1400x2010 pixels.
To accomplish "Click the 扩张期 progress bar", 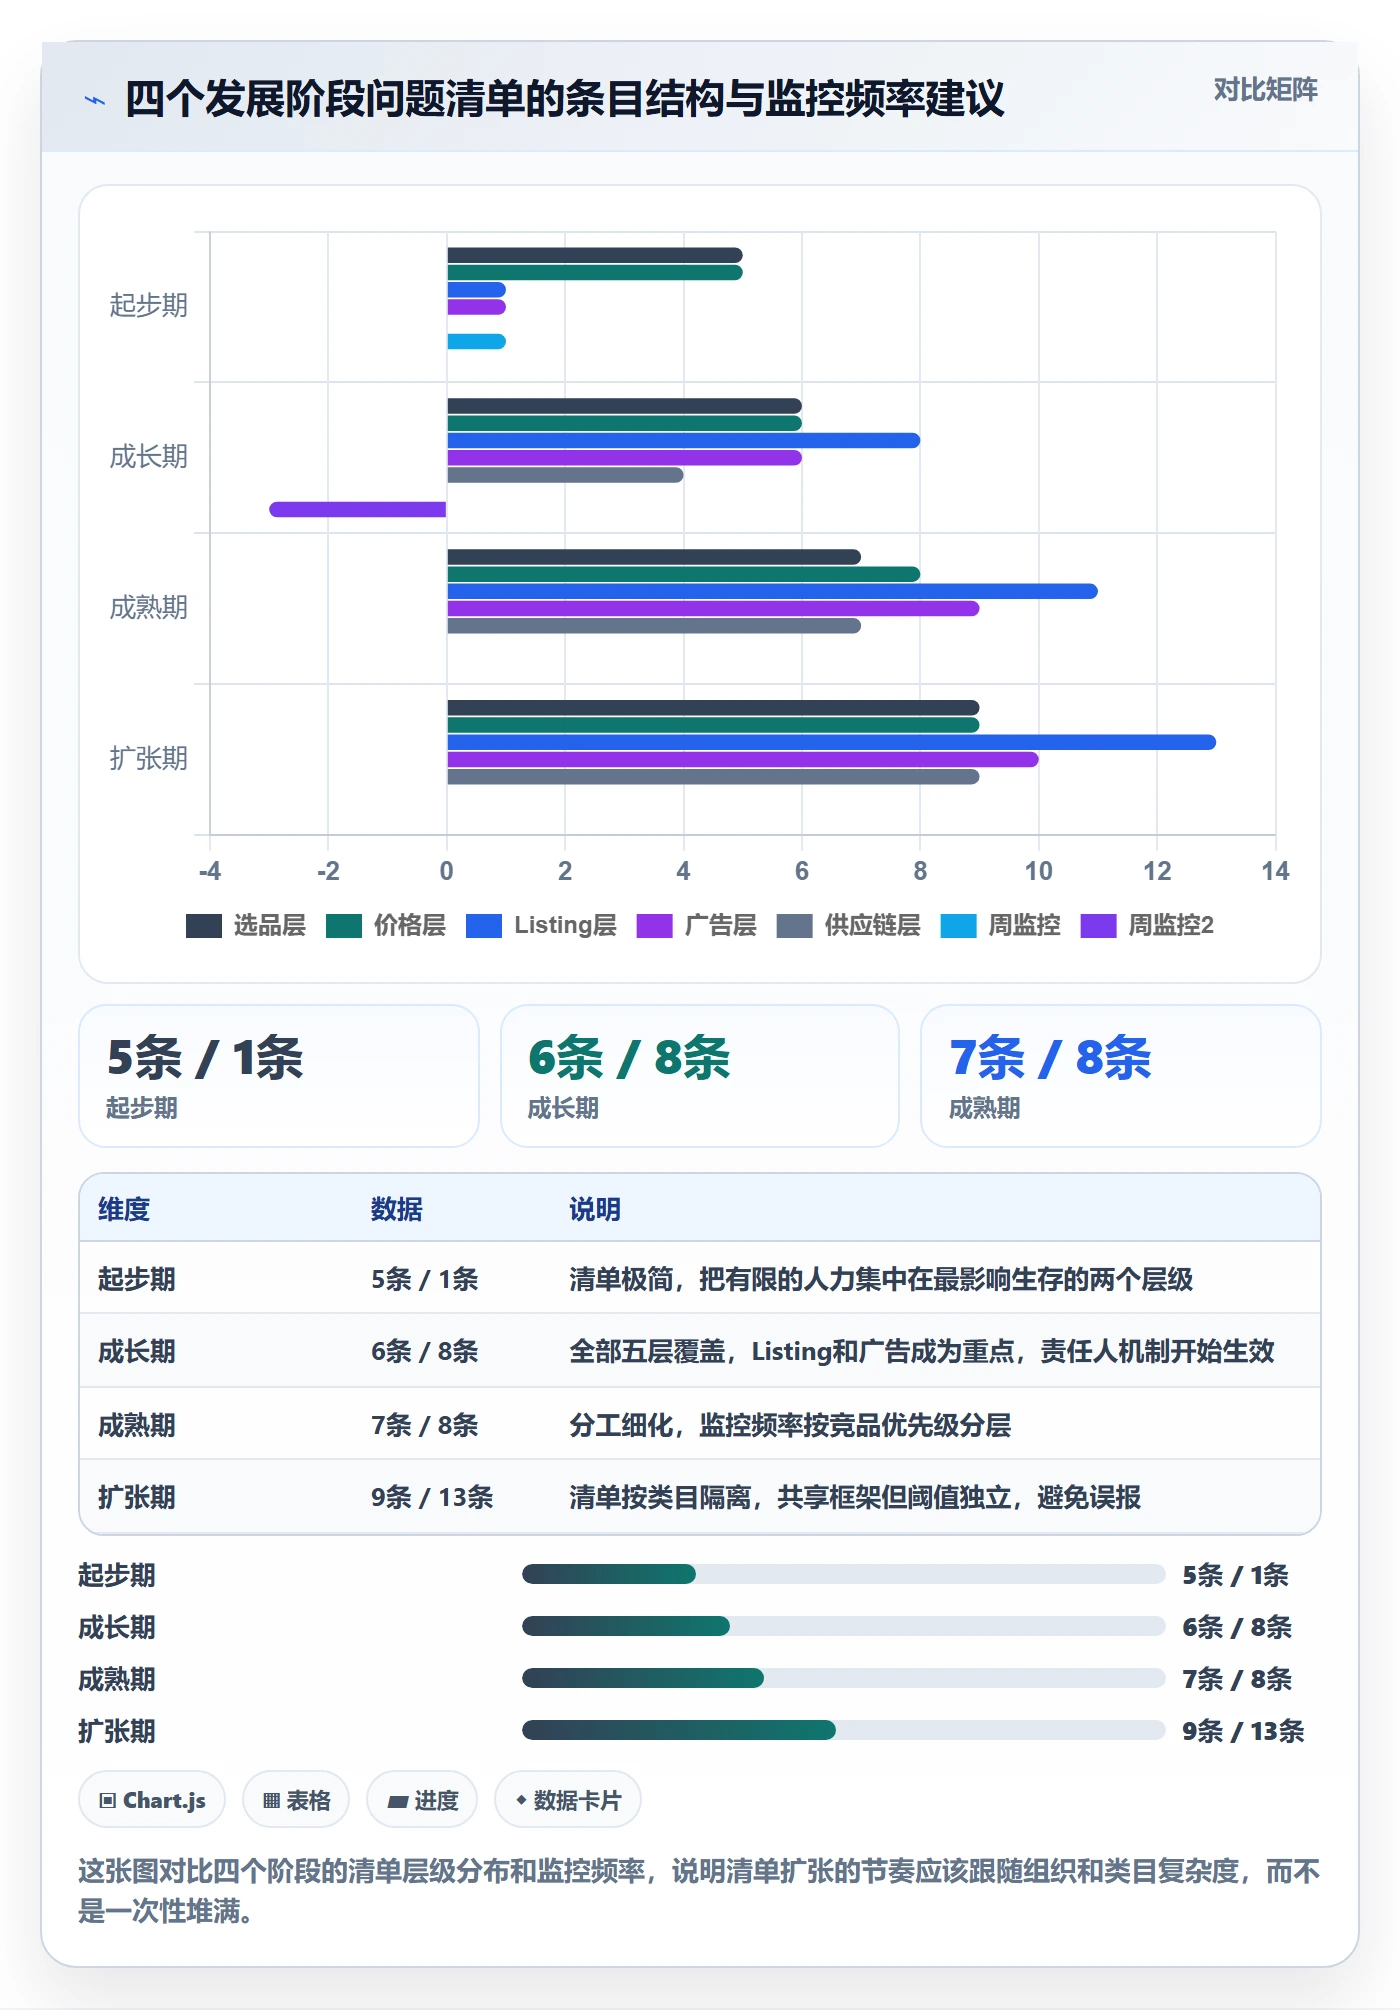I will click(843, 1730).
